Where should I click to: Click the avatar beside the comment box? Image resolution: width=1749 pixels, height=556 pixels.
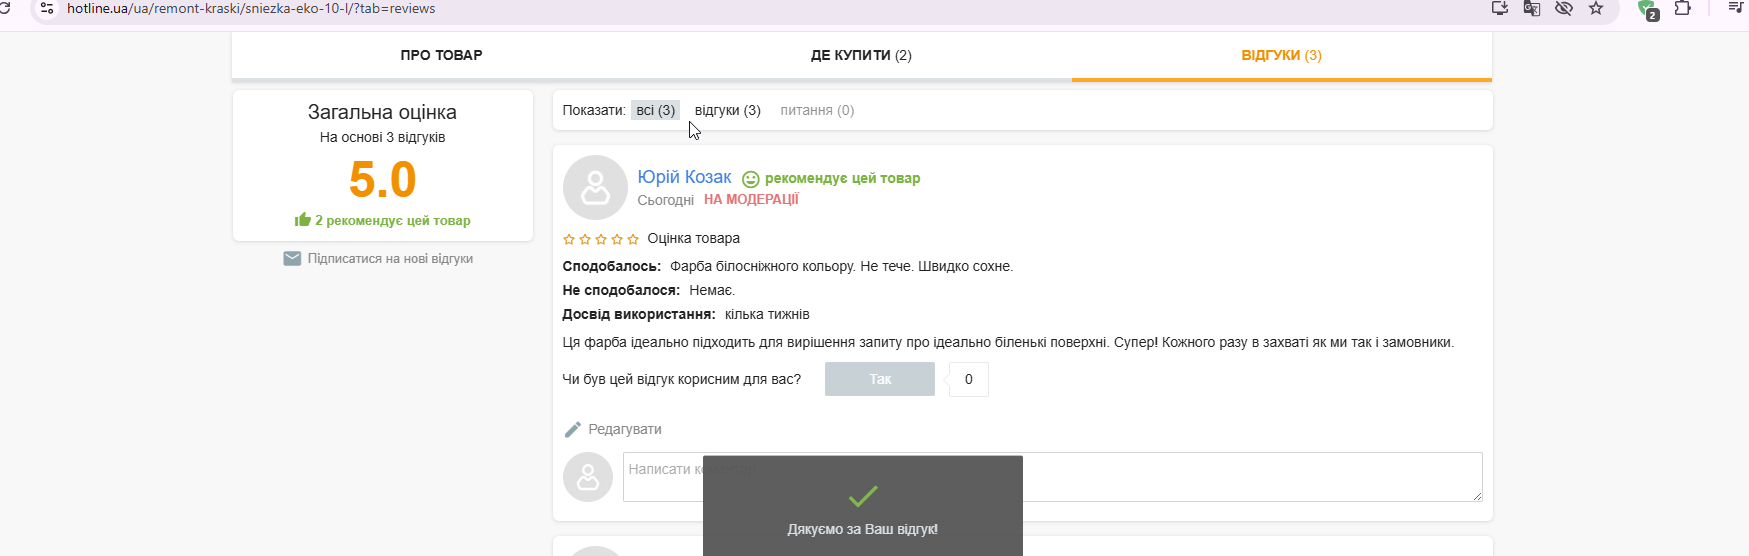[588, 477]
